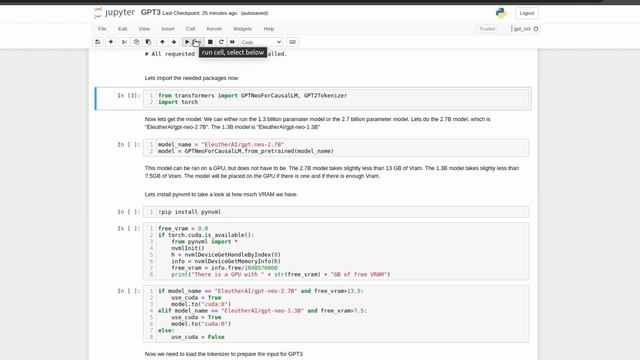Paste cells below icon

pyautogui.click(x=148, y=42)
